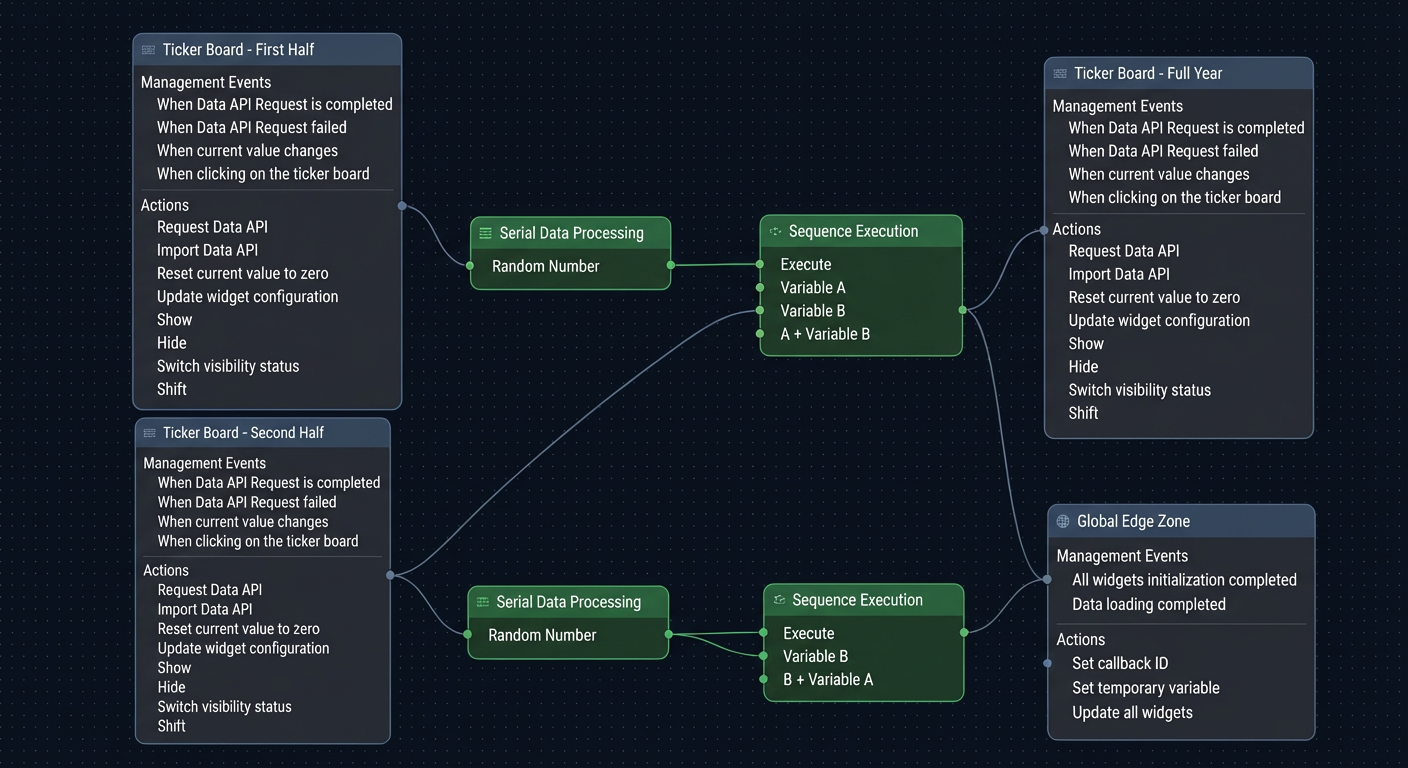Select Hide action in Second Half board
Screen dimensions: 1408x768
coord(171,687)
